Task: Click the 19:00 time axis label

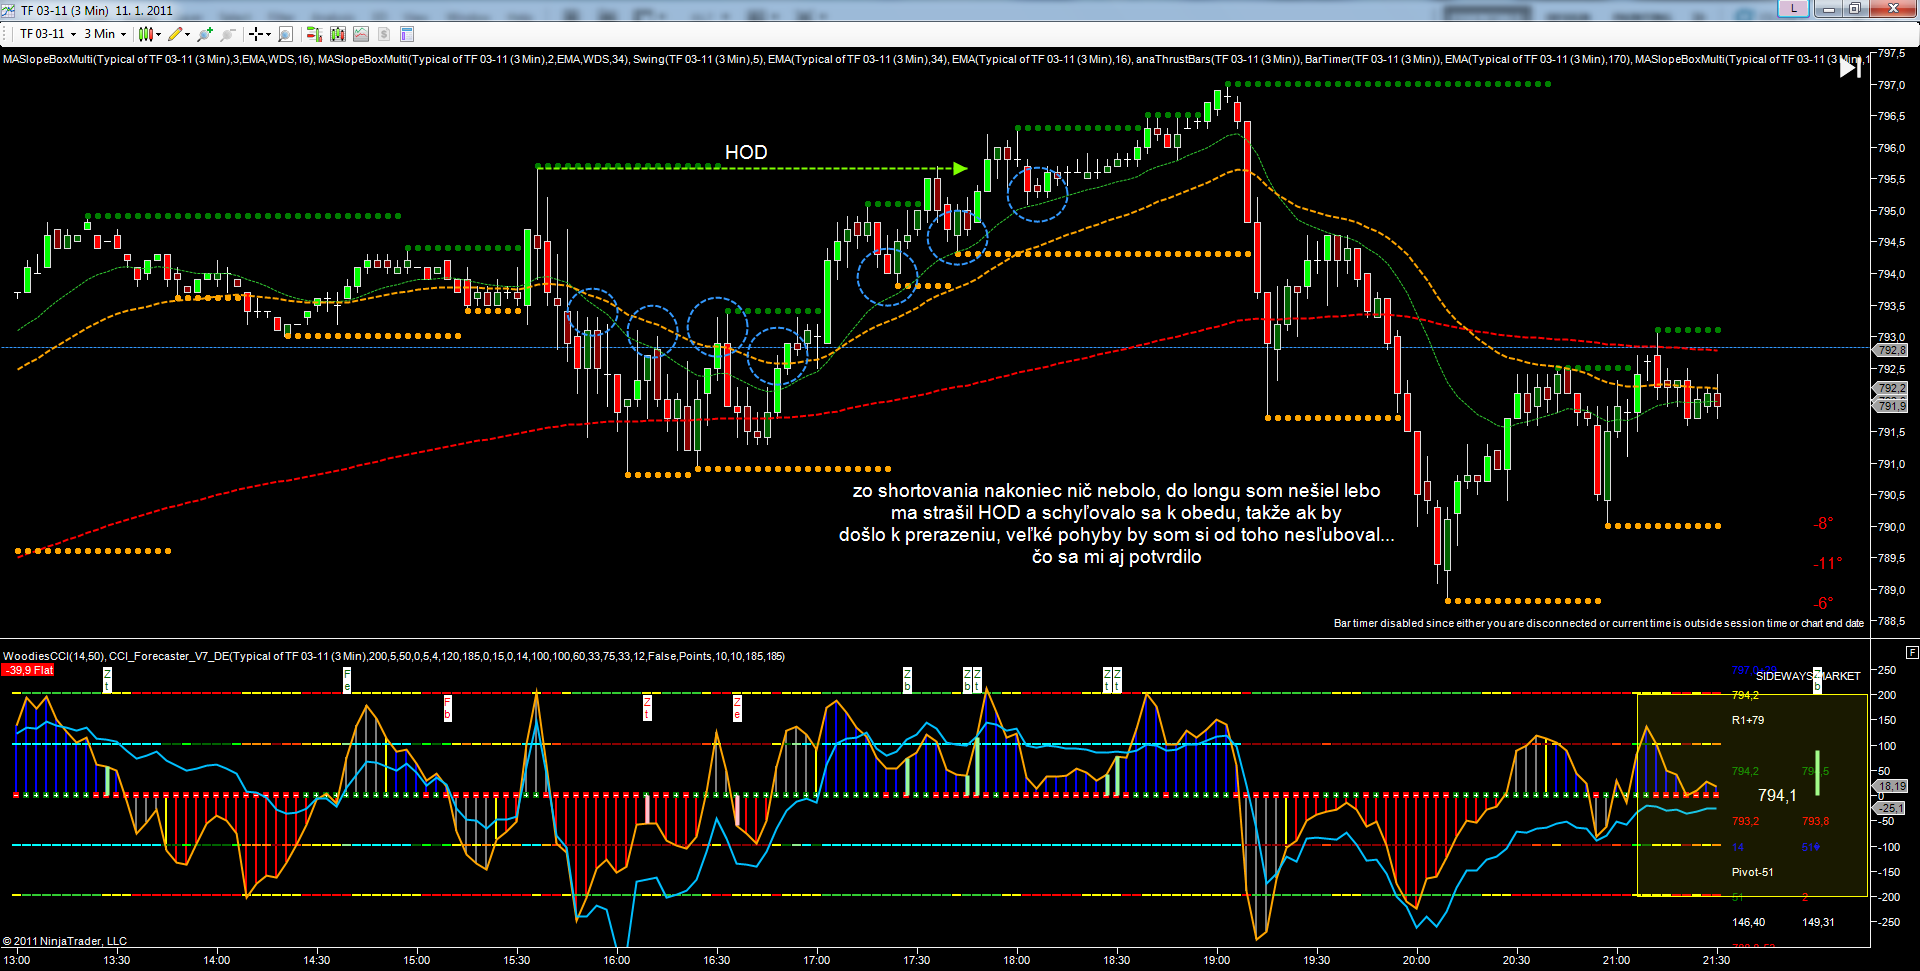Action: [1217, 960]
